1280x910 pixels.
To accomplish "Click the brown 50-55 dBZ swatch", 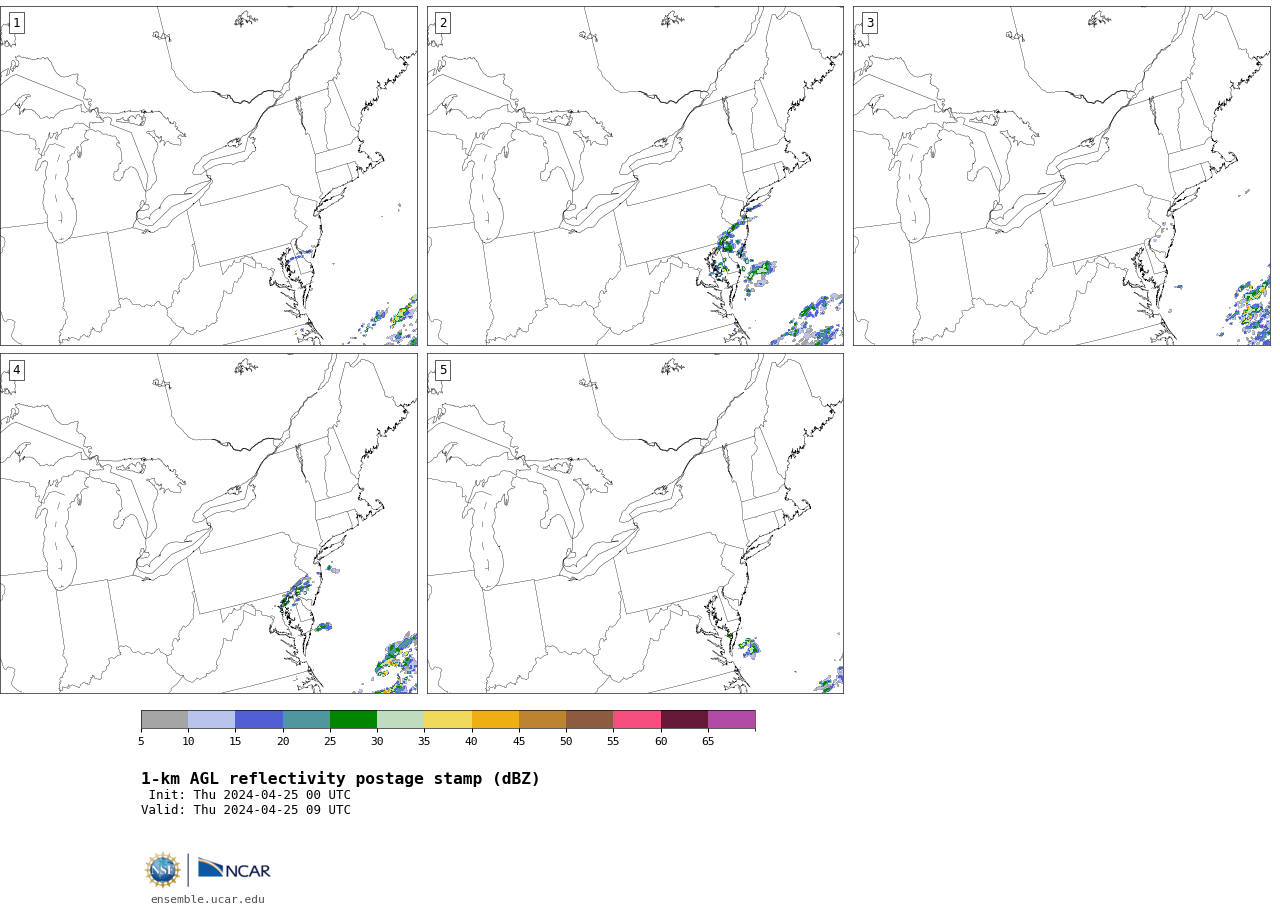I will pyautogui.click(x=590, y=720).
